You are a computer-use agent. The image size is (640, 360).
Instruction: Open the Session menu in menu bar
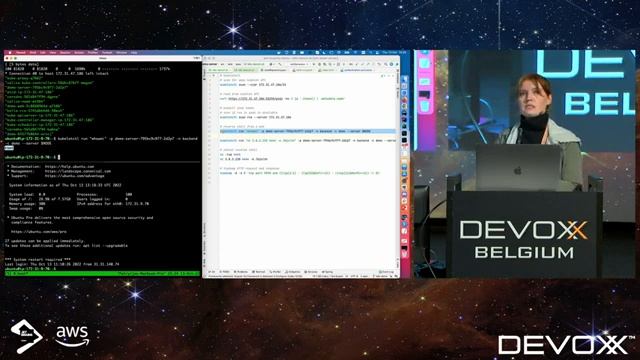(65, 53)
